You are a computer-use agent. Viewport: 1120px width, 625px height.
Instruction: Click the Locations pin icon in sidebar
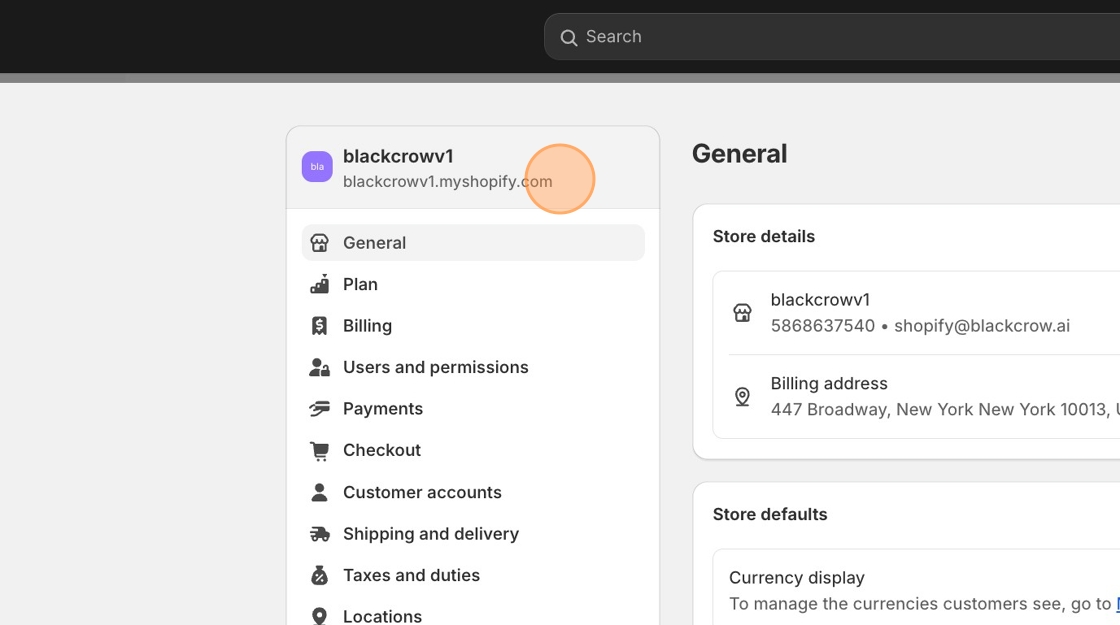click(320, 616)
